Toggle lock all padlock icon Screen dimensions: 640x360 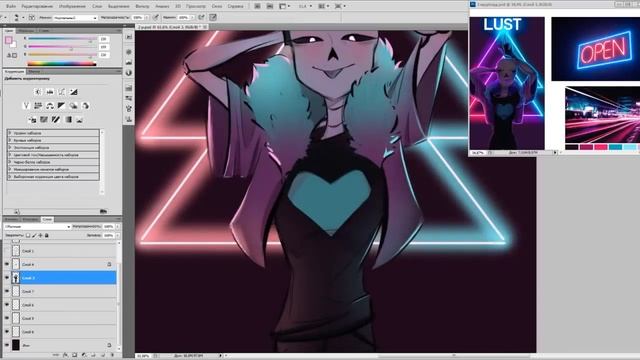[47, 236]
